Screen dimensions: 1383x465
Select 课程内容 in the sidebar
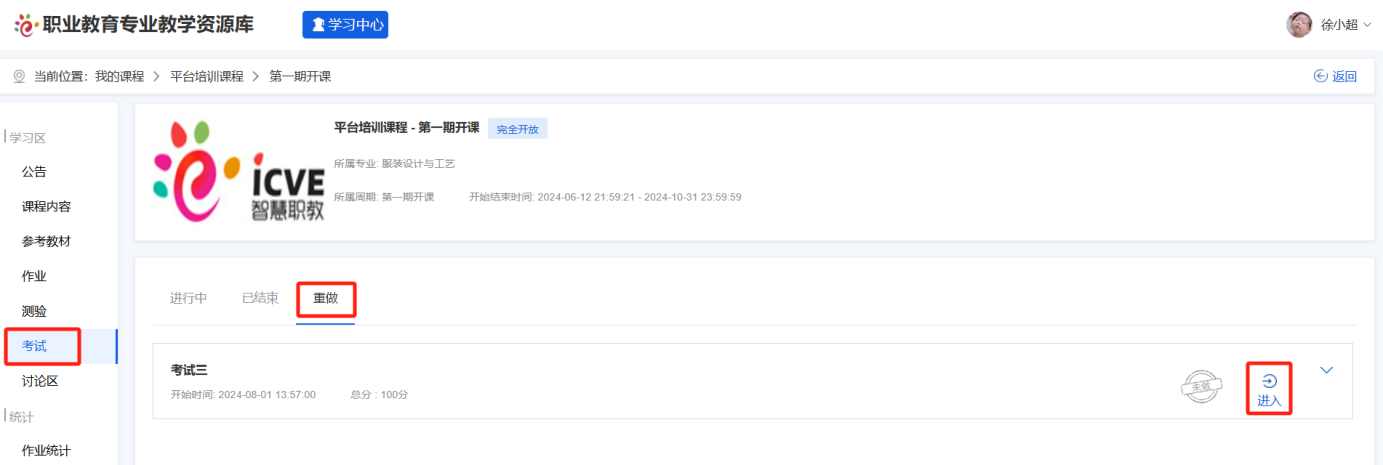point(46,207)
